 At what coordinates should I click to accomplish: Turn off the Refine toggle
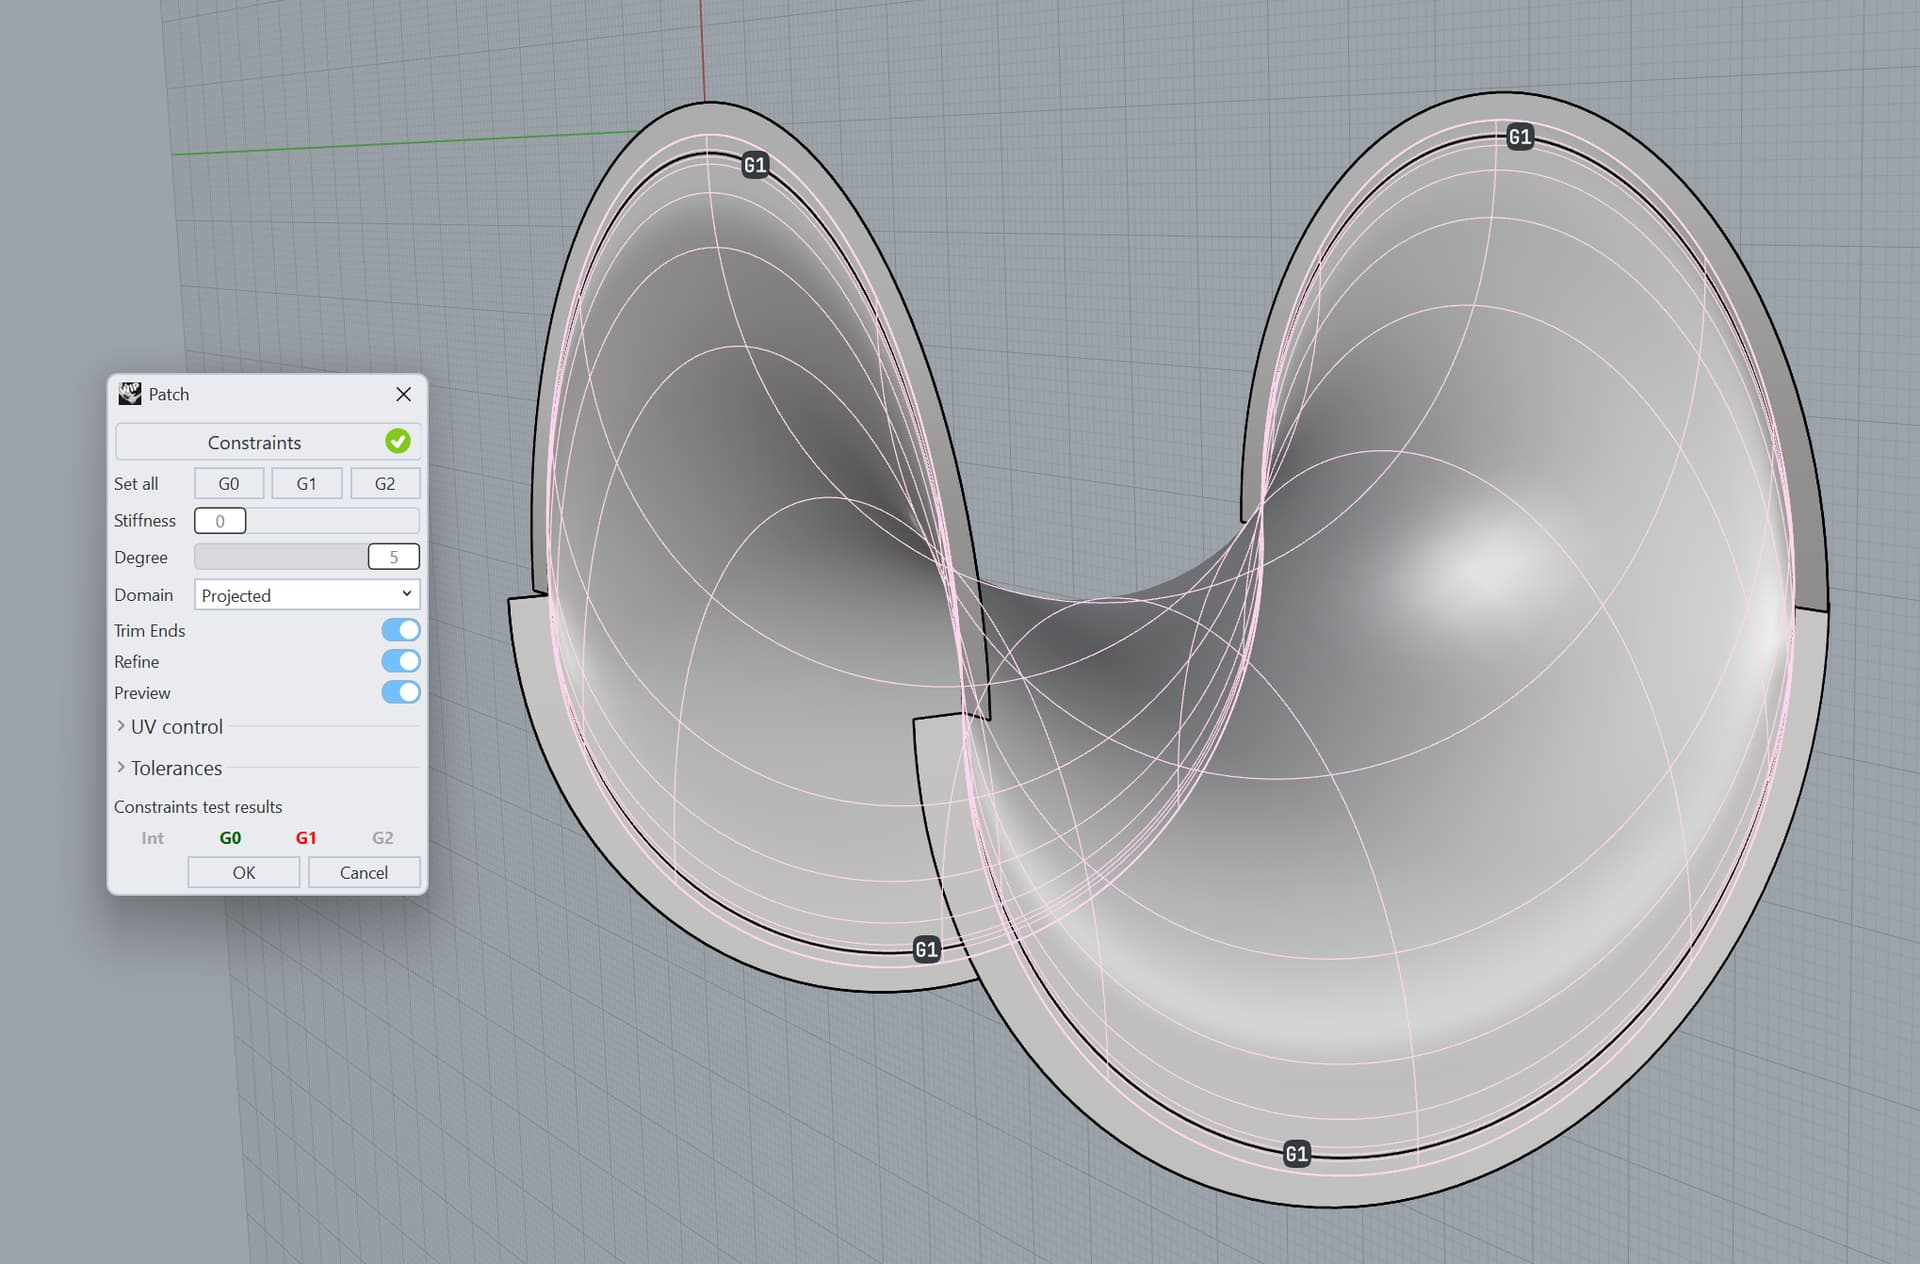(401, 661)
